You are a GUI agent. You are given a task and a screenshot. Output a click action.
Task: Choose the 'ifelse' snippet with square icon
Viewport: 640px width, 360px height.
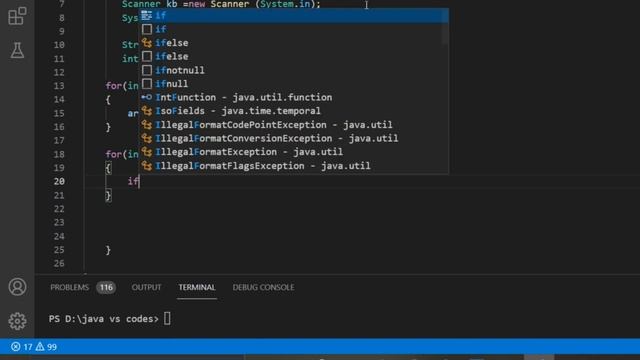[294, 56]
